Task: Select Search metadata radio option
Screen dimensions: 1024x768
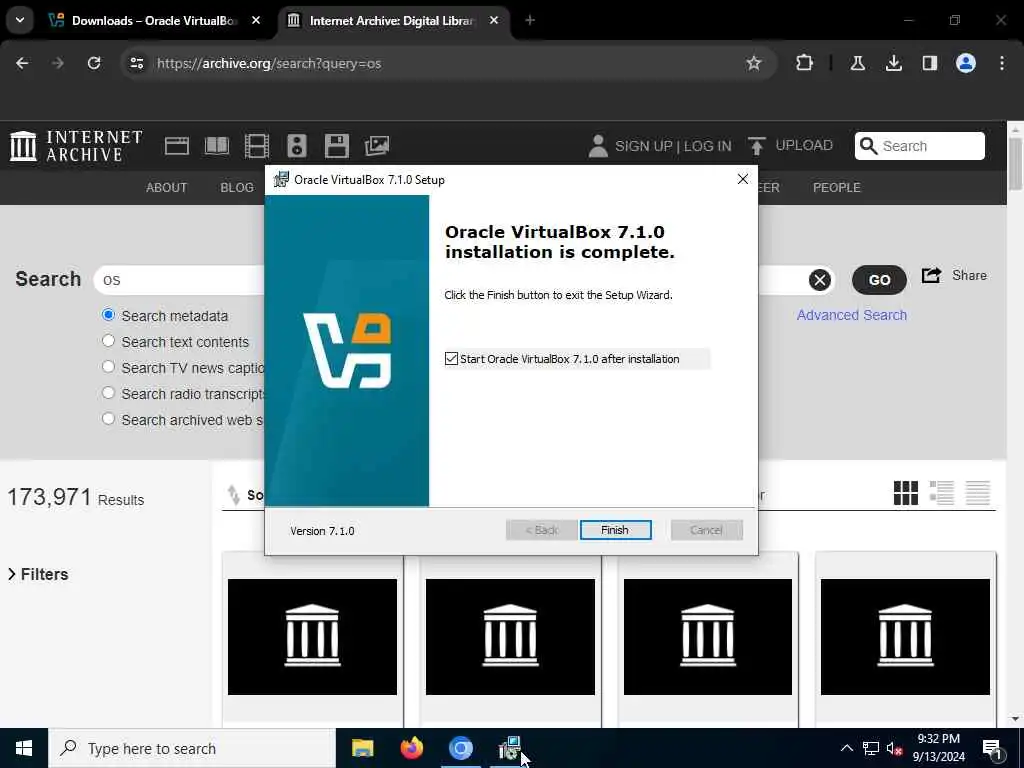Action: [108, 315]
